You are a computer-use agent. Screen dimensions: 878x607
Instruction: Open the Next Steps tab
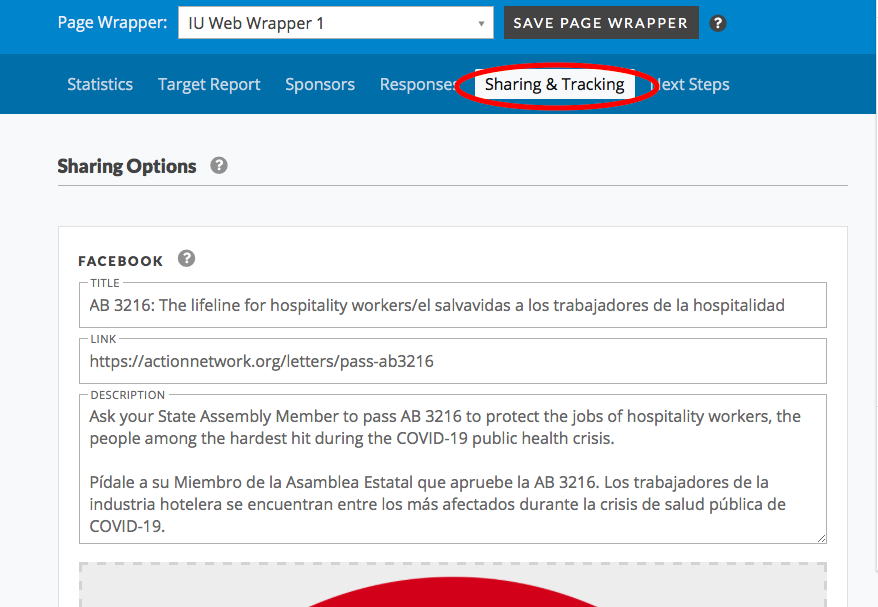point(692,85)
